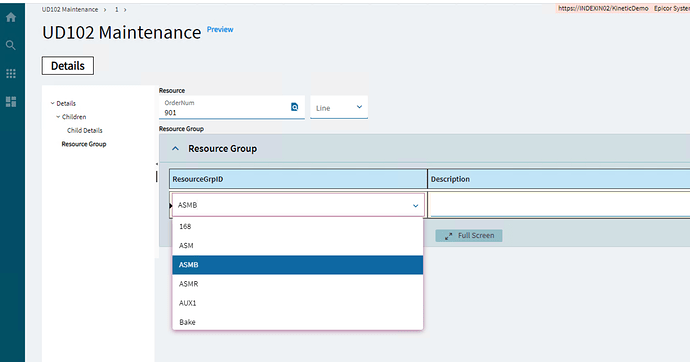Open the apps grid menu icon
690x362 pixels.
[x=11, y=73]
